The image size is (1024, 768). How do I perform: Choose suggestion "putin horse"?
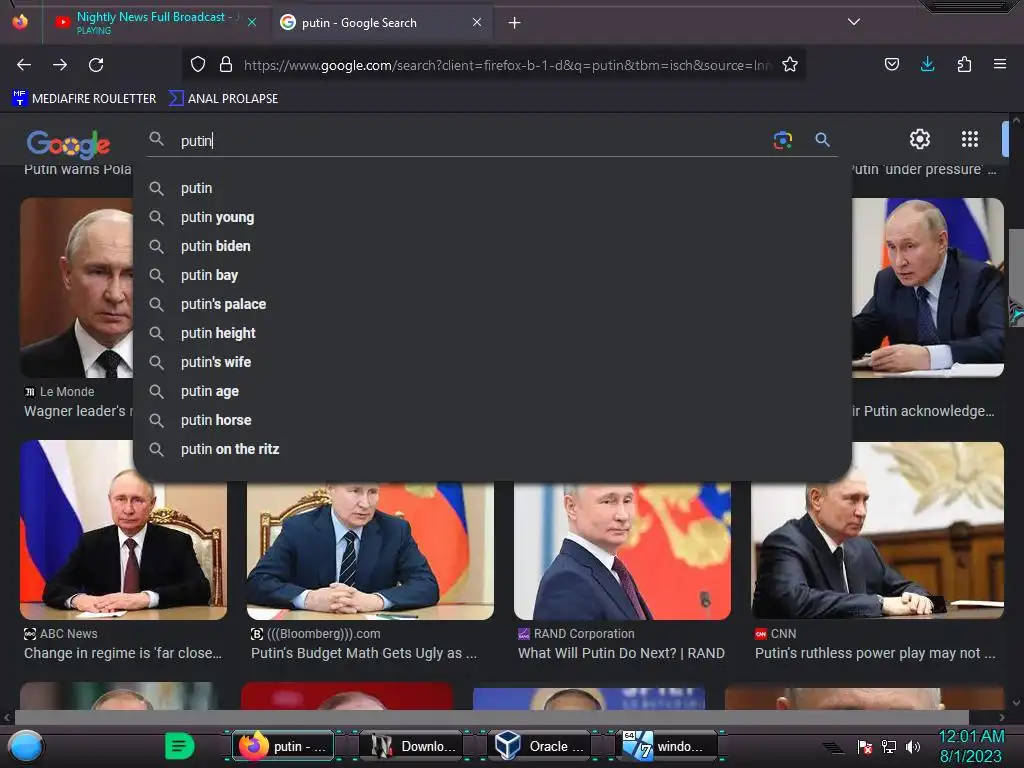click(x=492, y=420)
